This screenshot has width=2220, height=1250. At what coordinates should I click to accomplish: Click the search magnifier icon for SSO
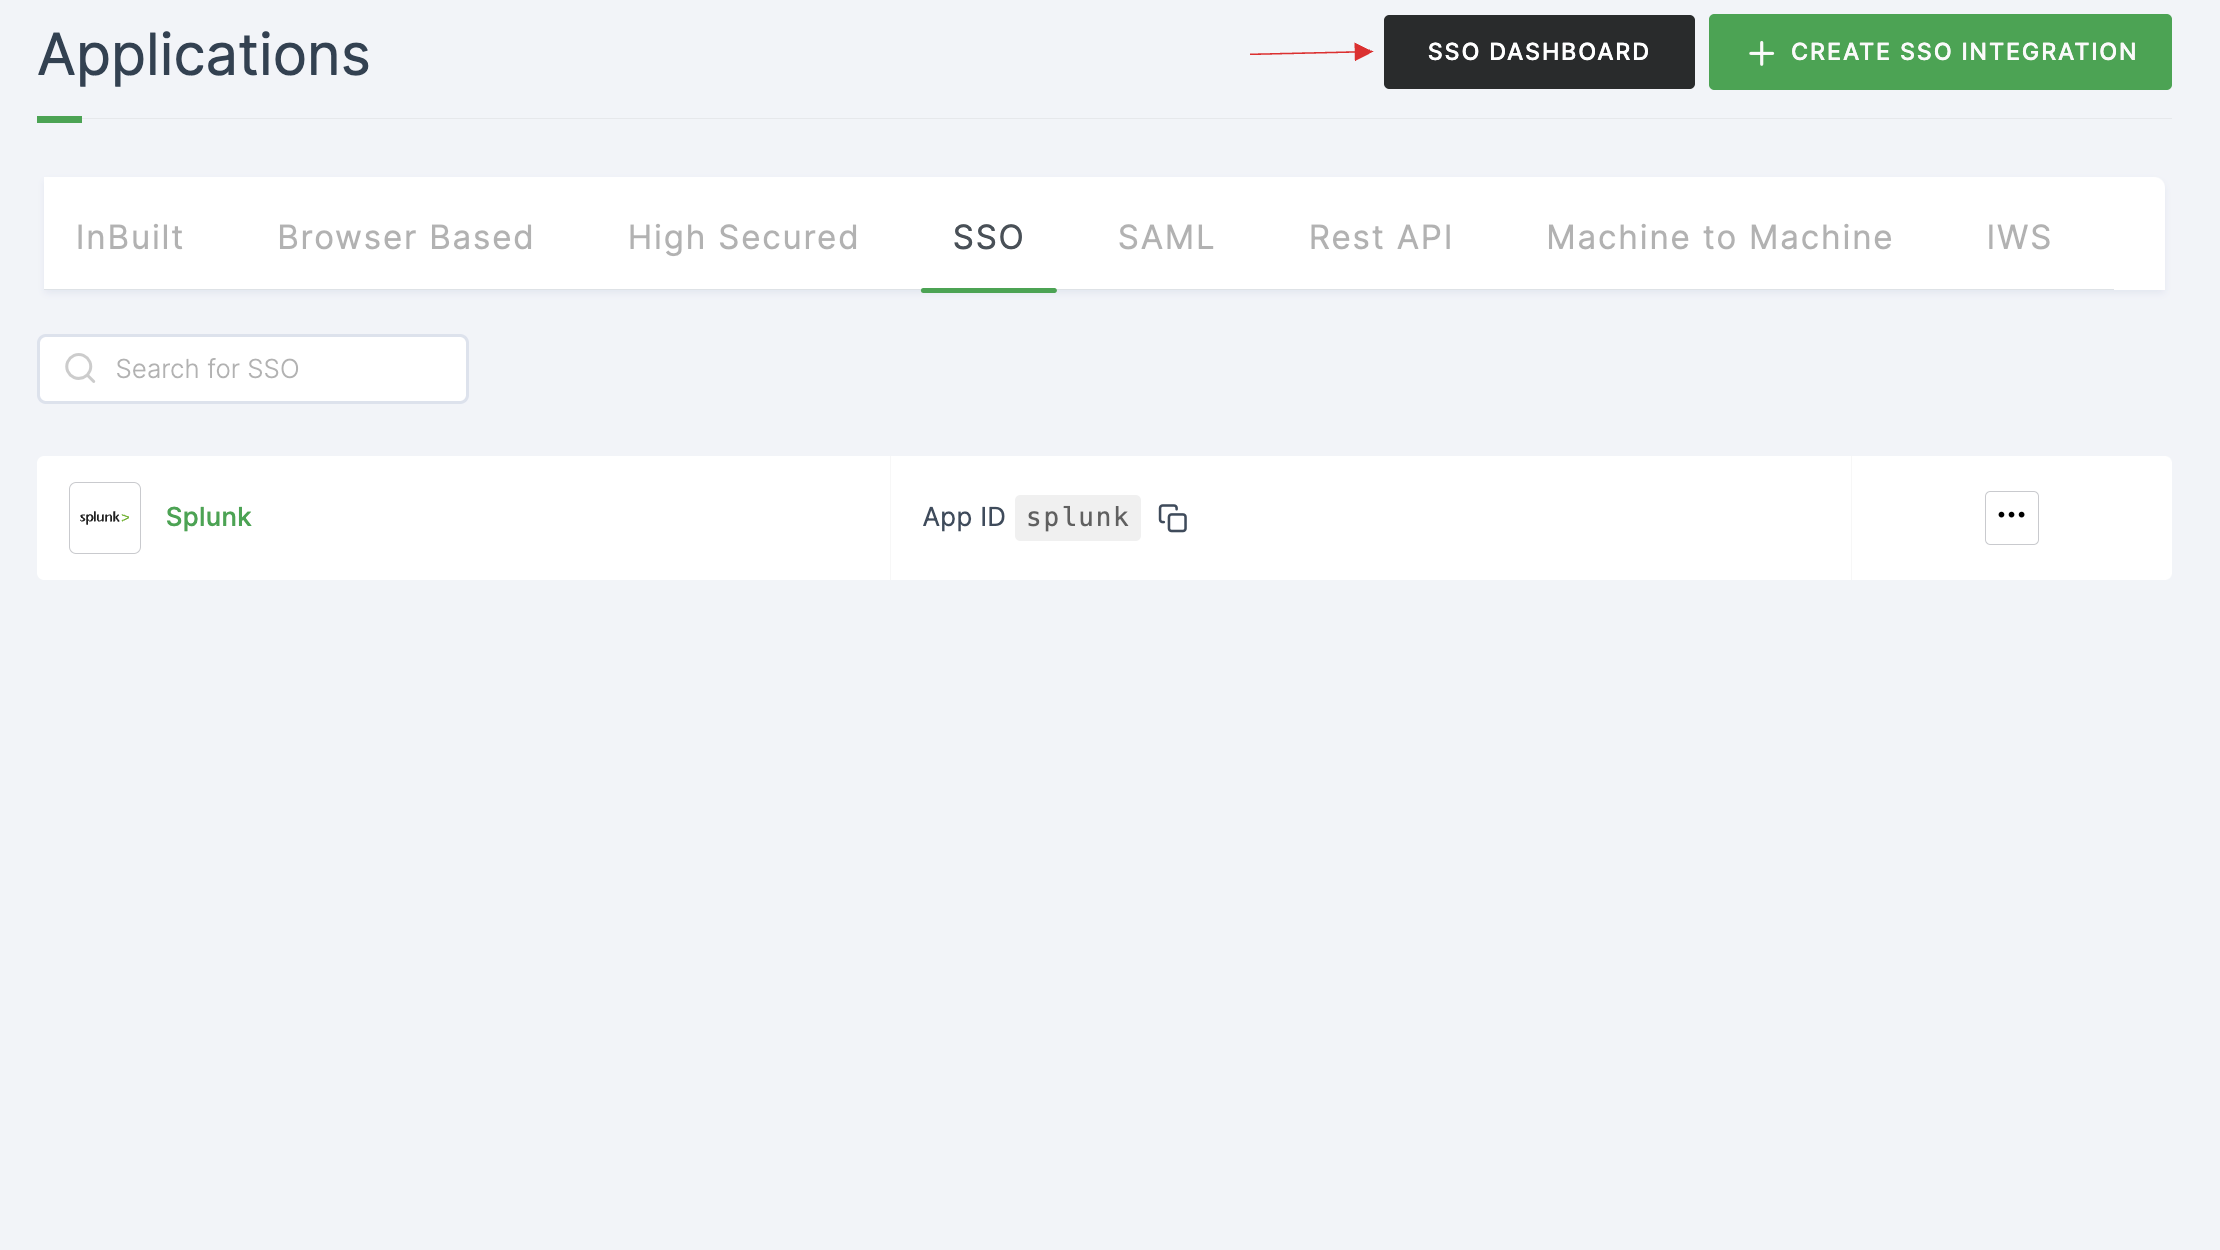click(x=79, y=369)
